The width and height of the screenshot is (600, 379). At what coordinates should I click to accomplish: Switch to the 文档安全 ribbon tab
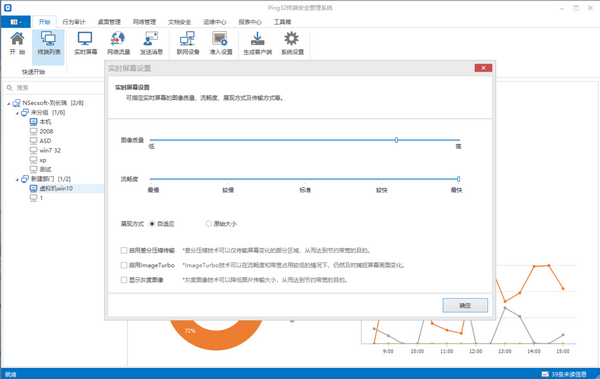tap(179, 22)
